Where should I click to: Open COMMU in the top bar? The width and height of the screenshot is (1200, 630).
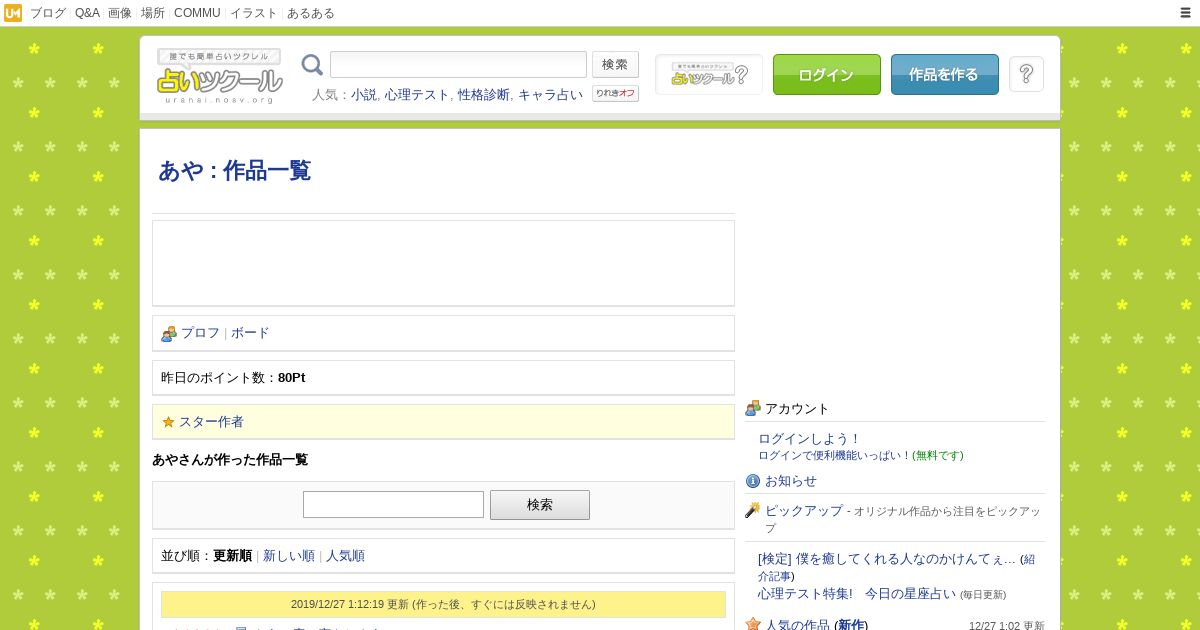click(x=197, y=13)
